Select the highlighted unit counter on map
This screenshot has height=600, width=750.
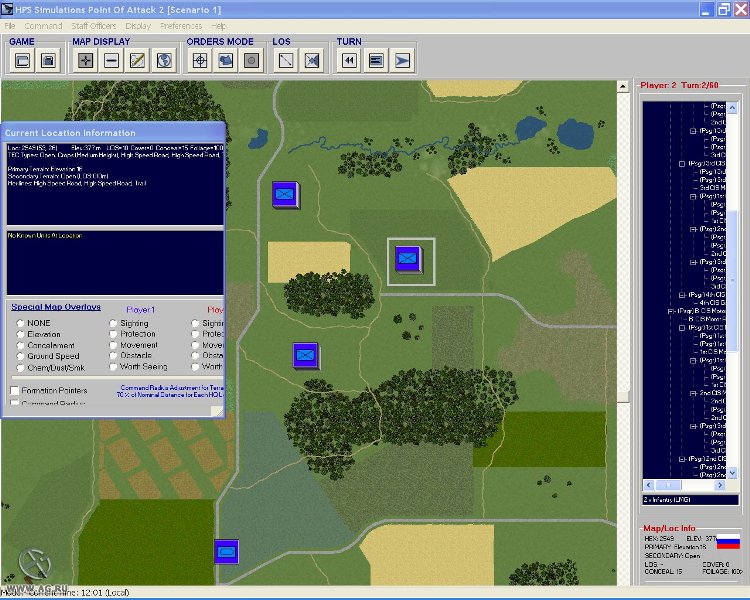[x=406, y=259]
